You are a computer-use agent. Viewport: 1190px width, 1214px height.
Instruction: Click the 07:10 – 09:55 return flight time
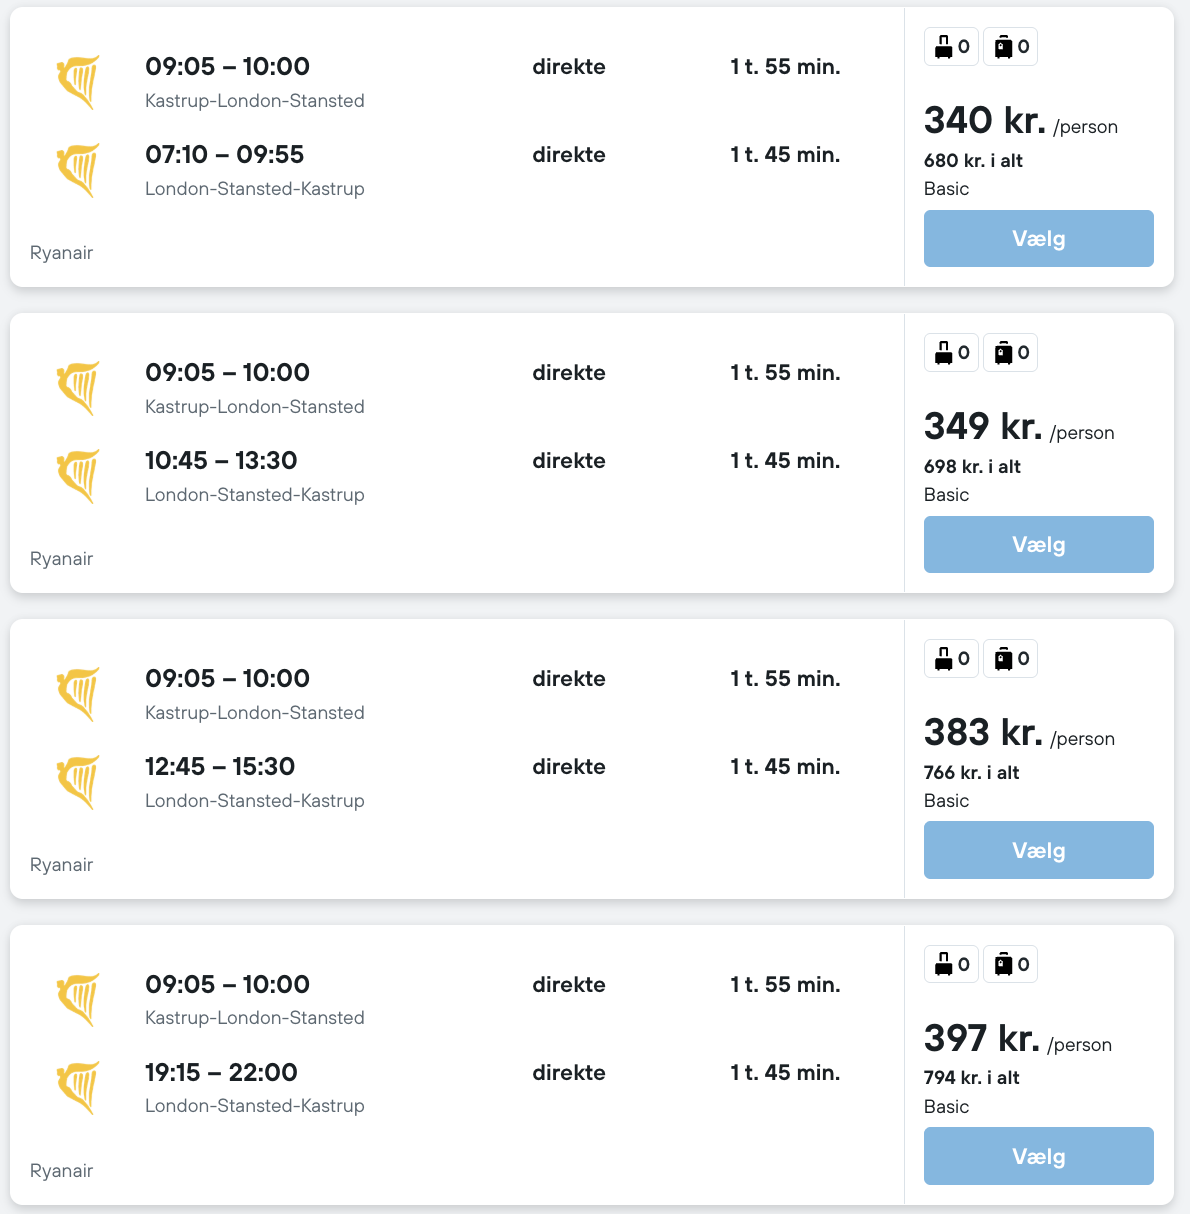pyautogui.click(x=224, y=155)
